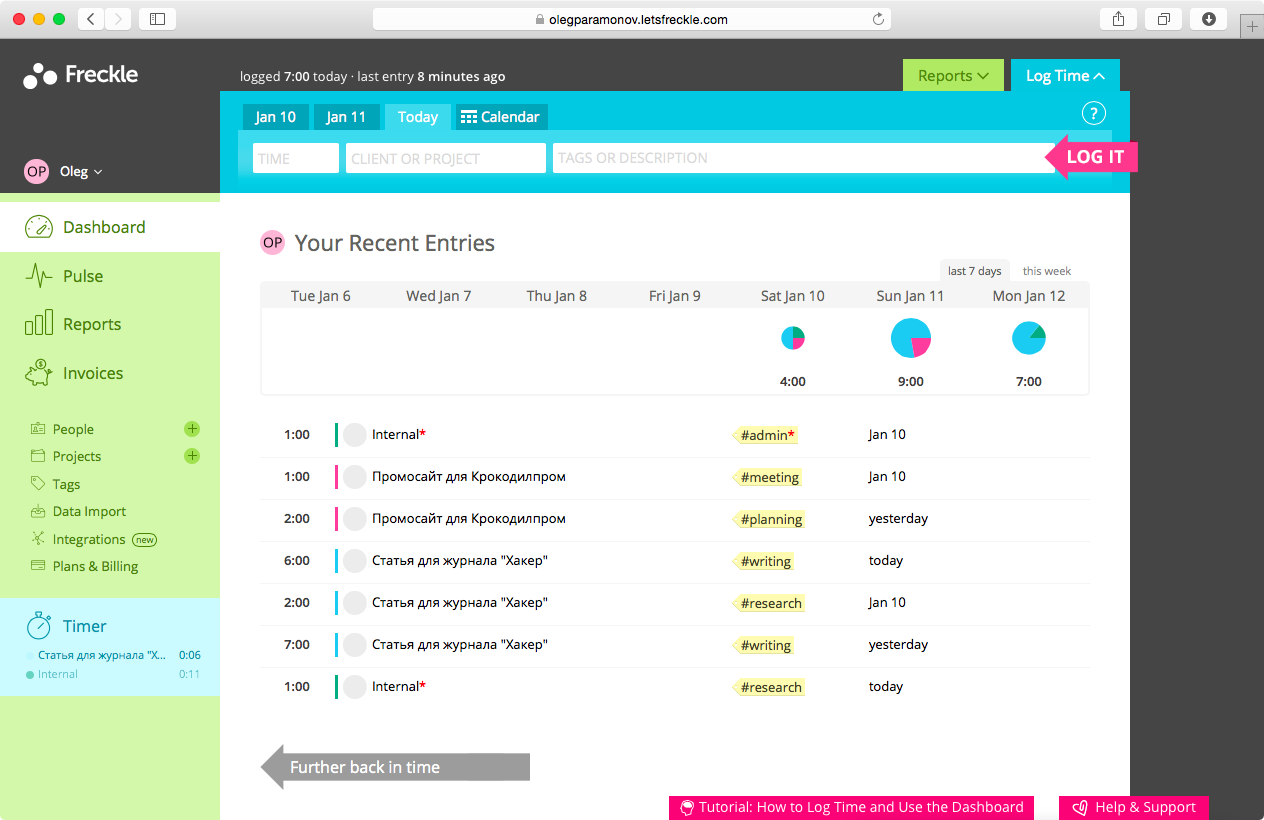The image size is (1264, 820).
Task: Open Plans & Billing
Action: point(95,566)
